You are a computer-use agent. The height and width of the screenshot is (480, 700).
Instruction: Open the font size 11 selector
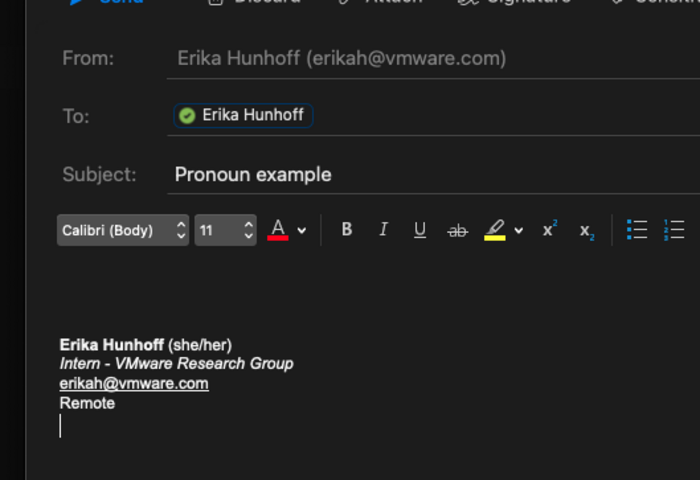pyautogui.click(x=225, y=230)
